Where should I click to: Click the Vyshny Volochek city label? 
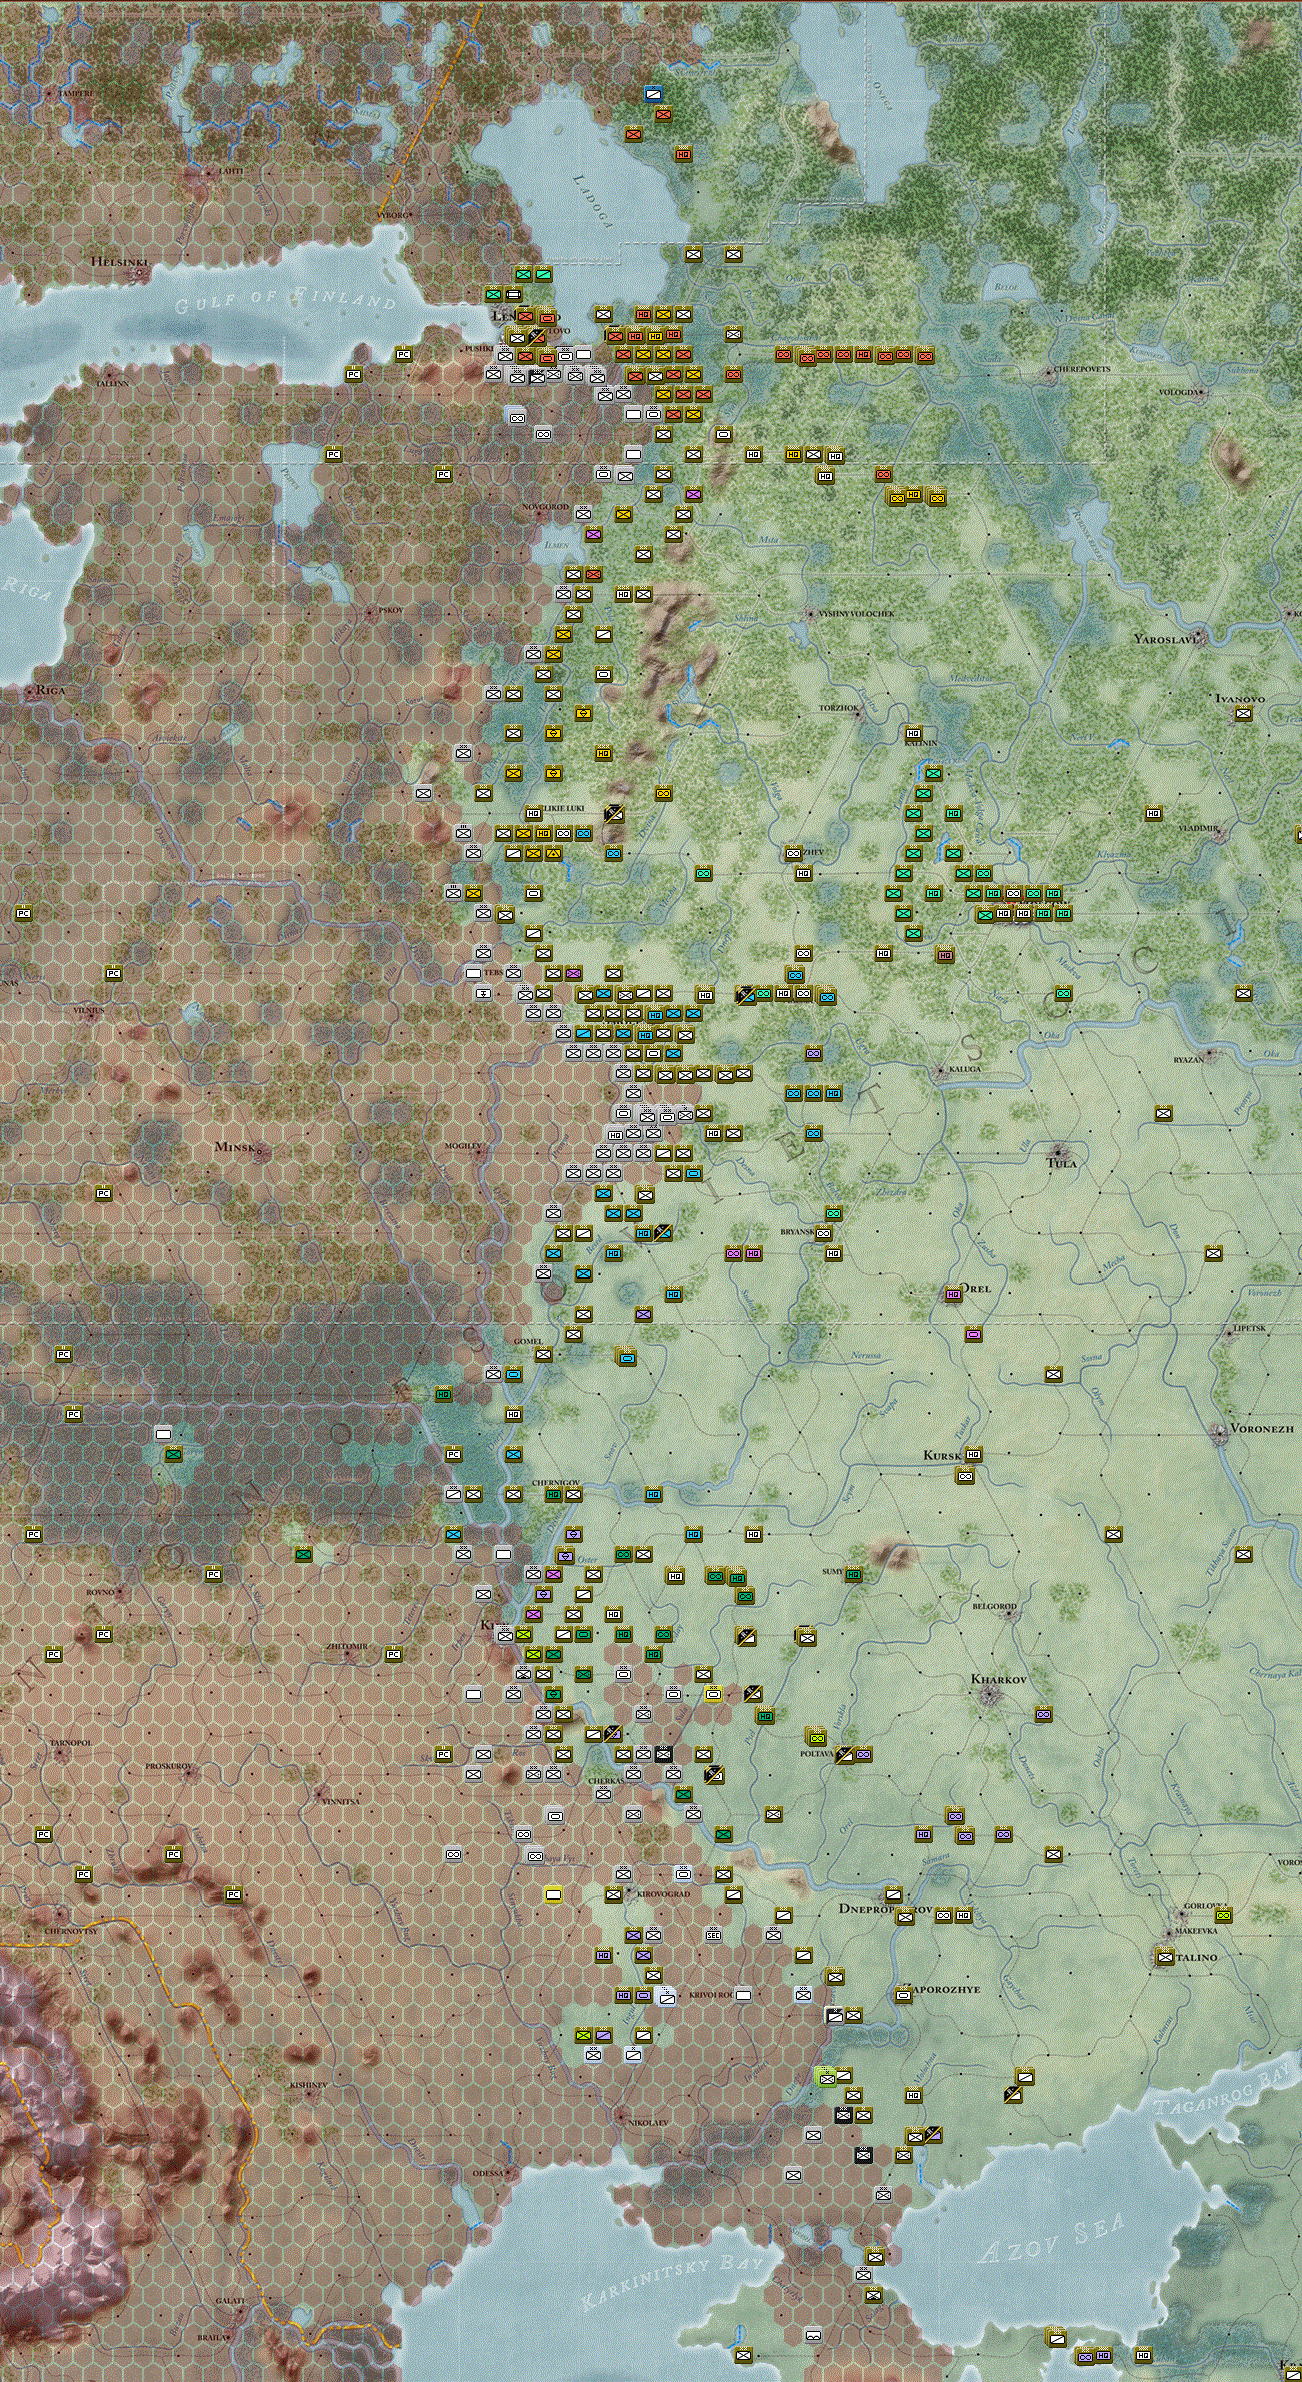(857, 613)
